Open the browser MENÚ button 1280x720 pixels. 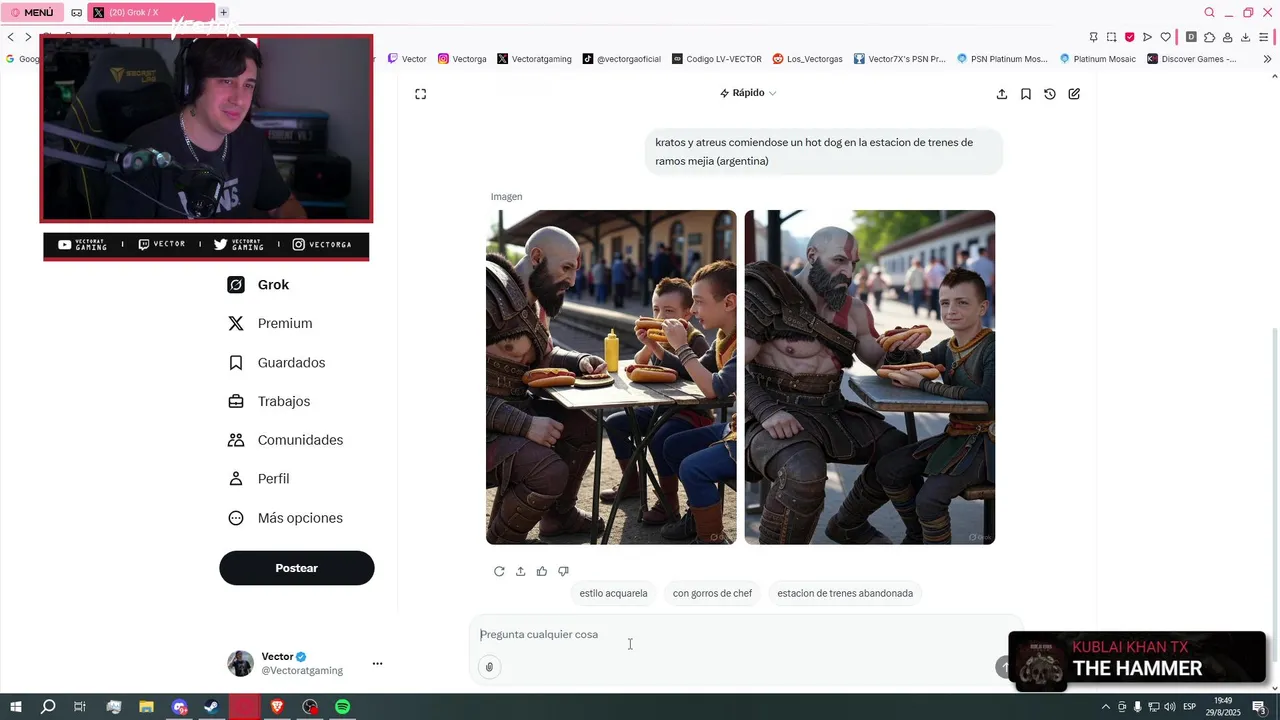[32, 12]
